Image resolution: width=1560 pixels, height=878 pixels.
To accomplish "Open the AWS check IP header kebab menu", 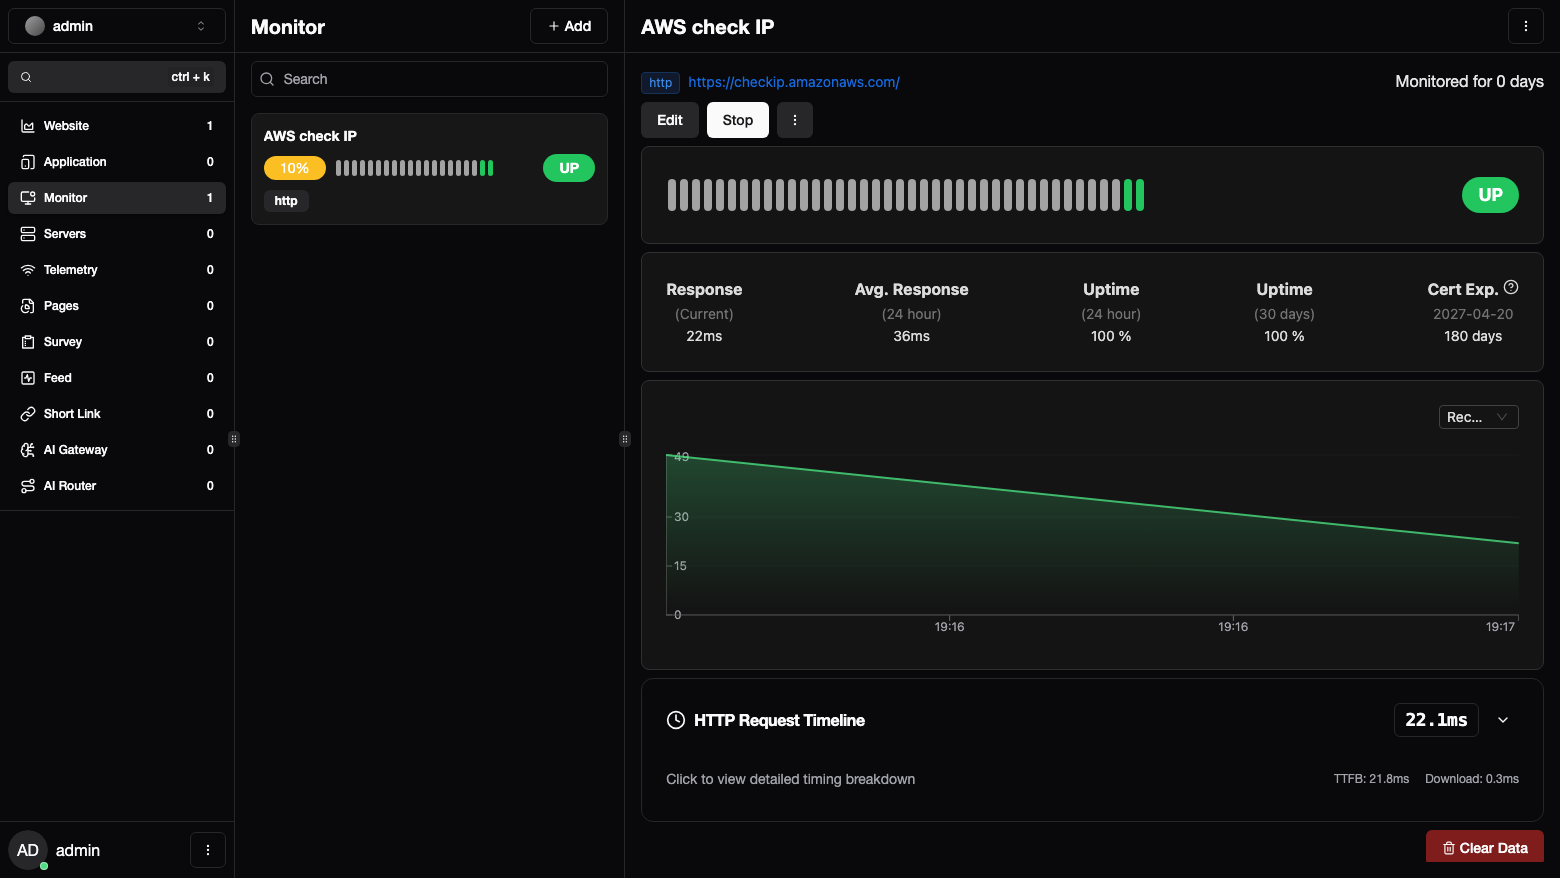I will [1526, 26].
